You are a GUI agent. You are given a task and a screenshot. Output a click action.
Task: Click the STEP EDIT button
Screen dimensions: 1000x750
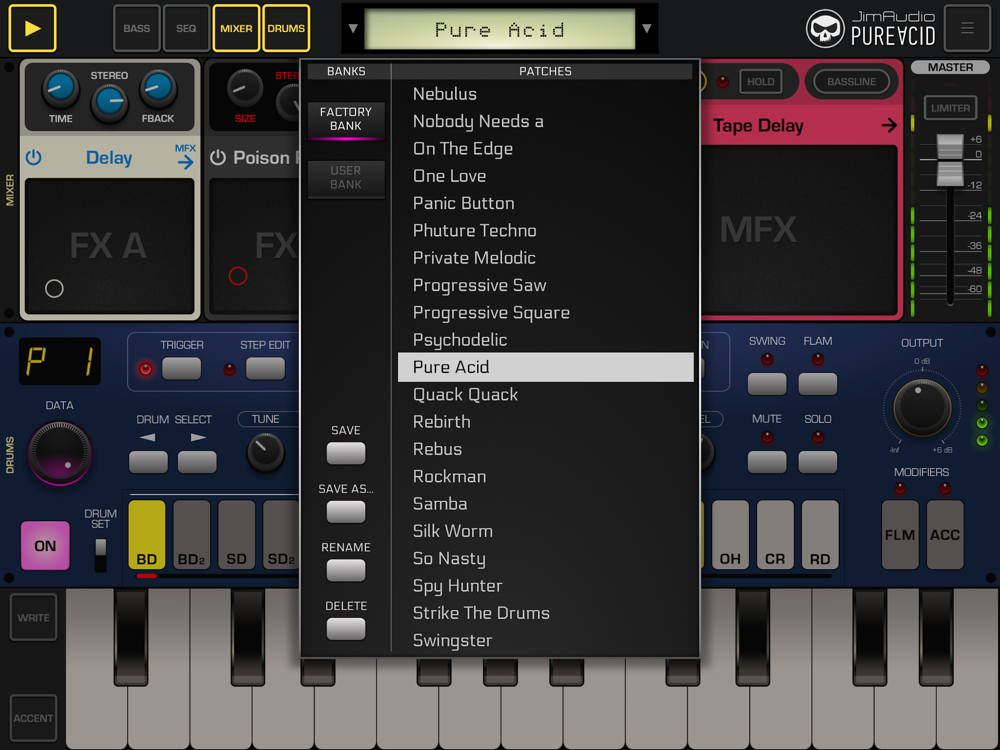point(265,369)
